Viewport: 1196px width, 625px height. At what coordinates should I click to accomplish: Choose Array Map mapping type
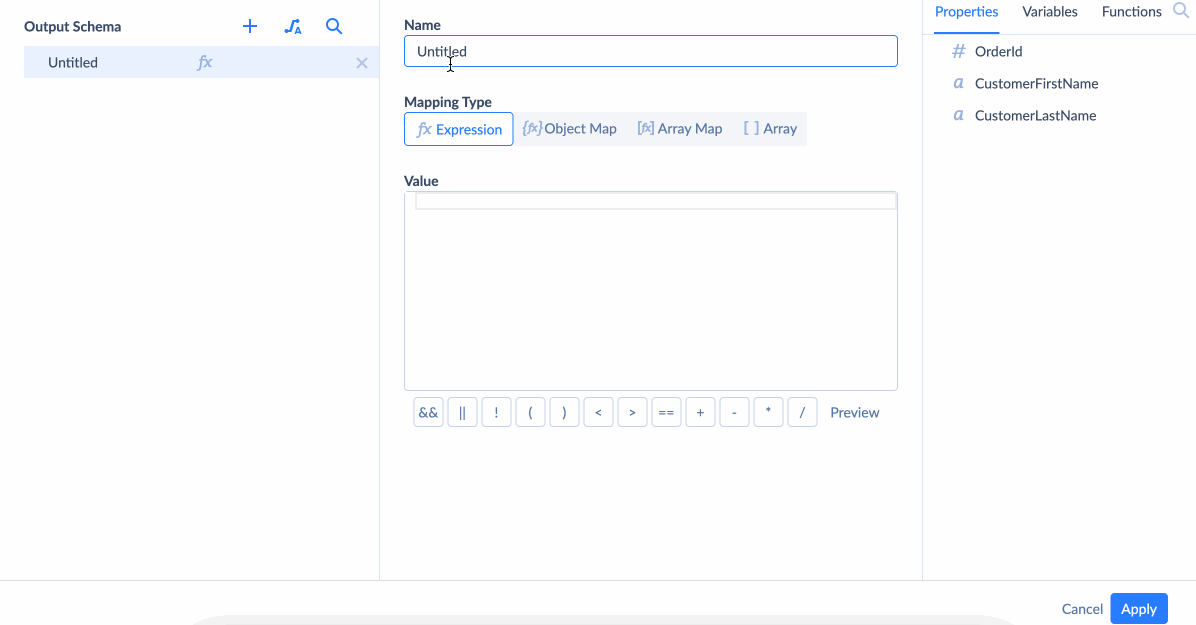tap(680, 129)
